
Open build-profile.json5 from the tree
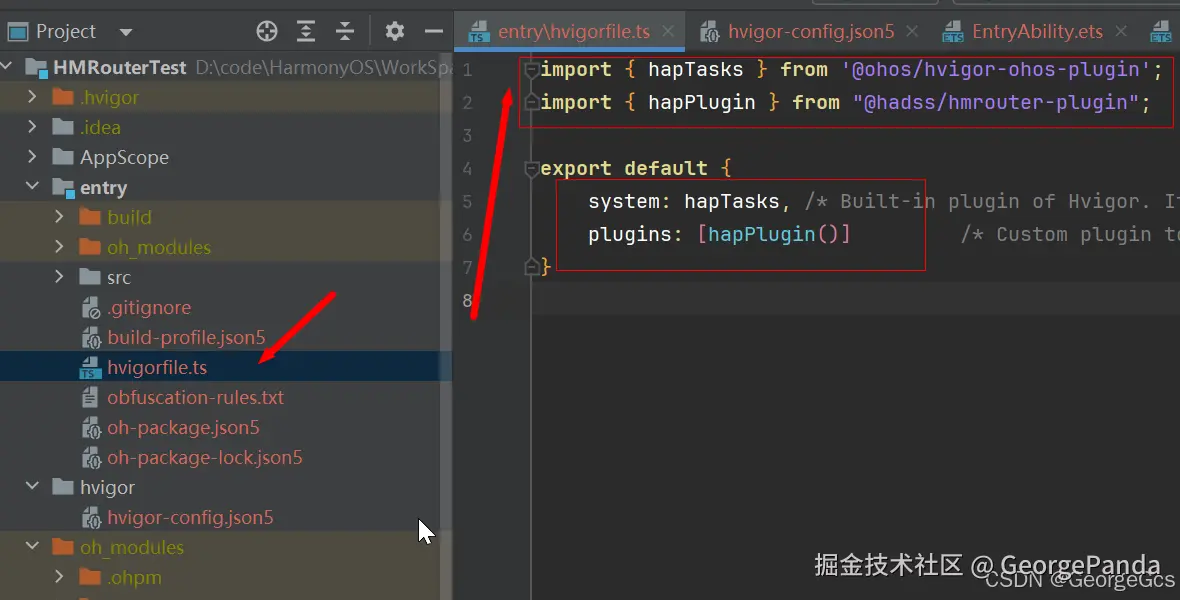click(186, 338)
